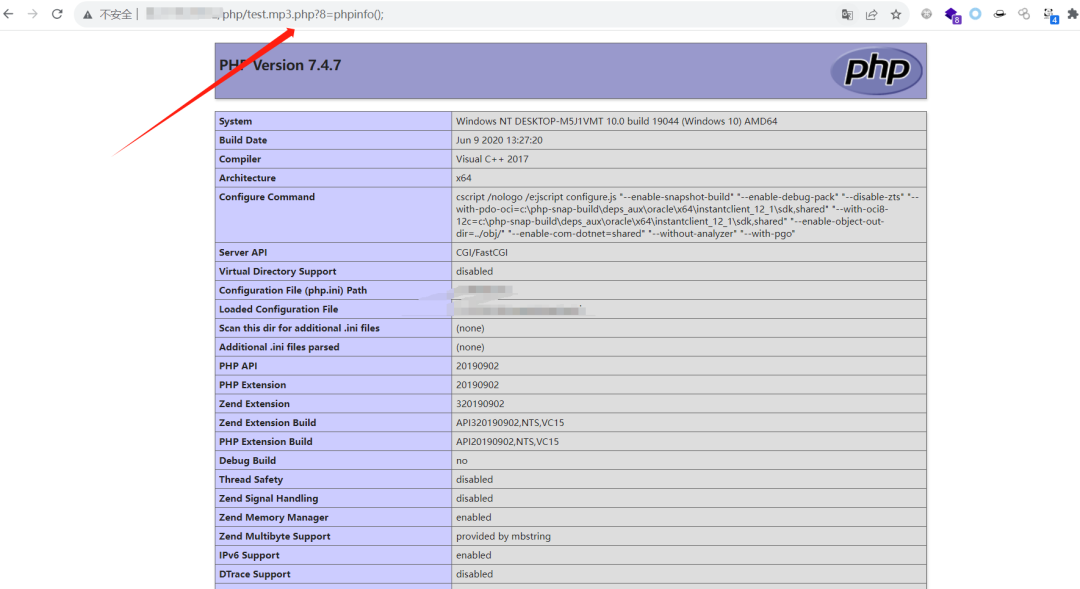1080x589 pixels.
Task: Select the IPv6 Support enabled value
Action: pyautogui.click(x=473, y=555)
